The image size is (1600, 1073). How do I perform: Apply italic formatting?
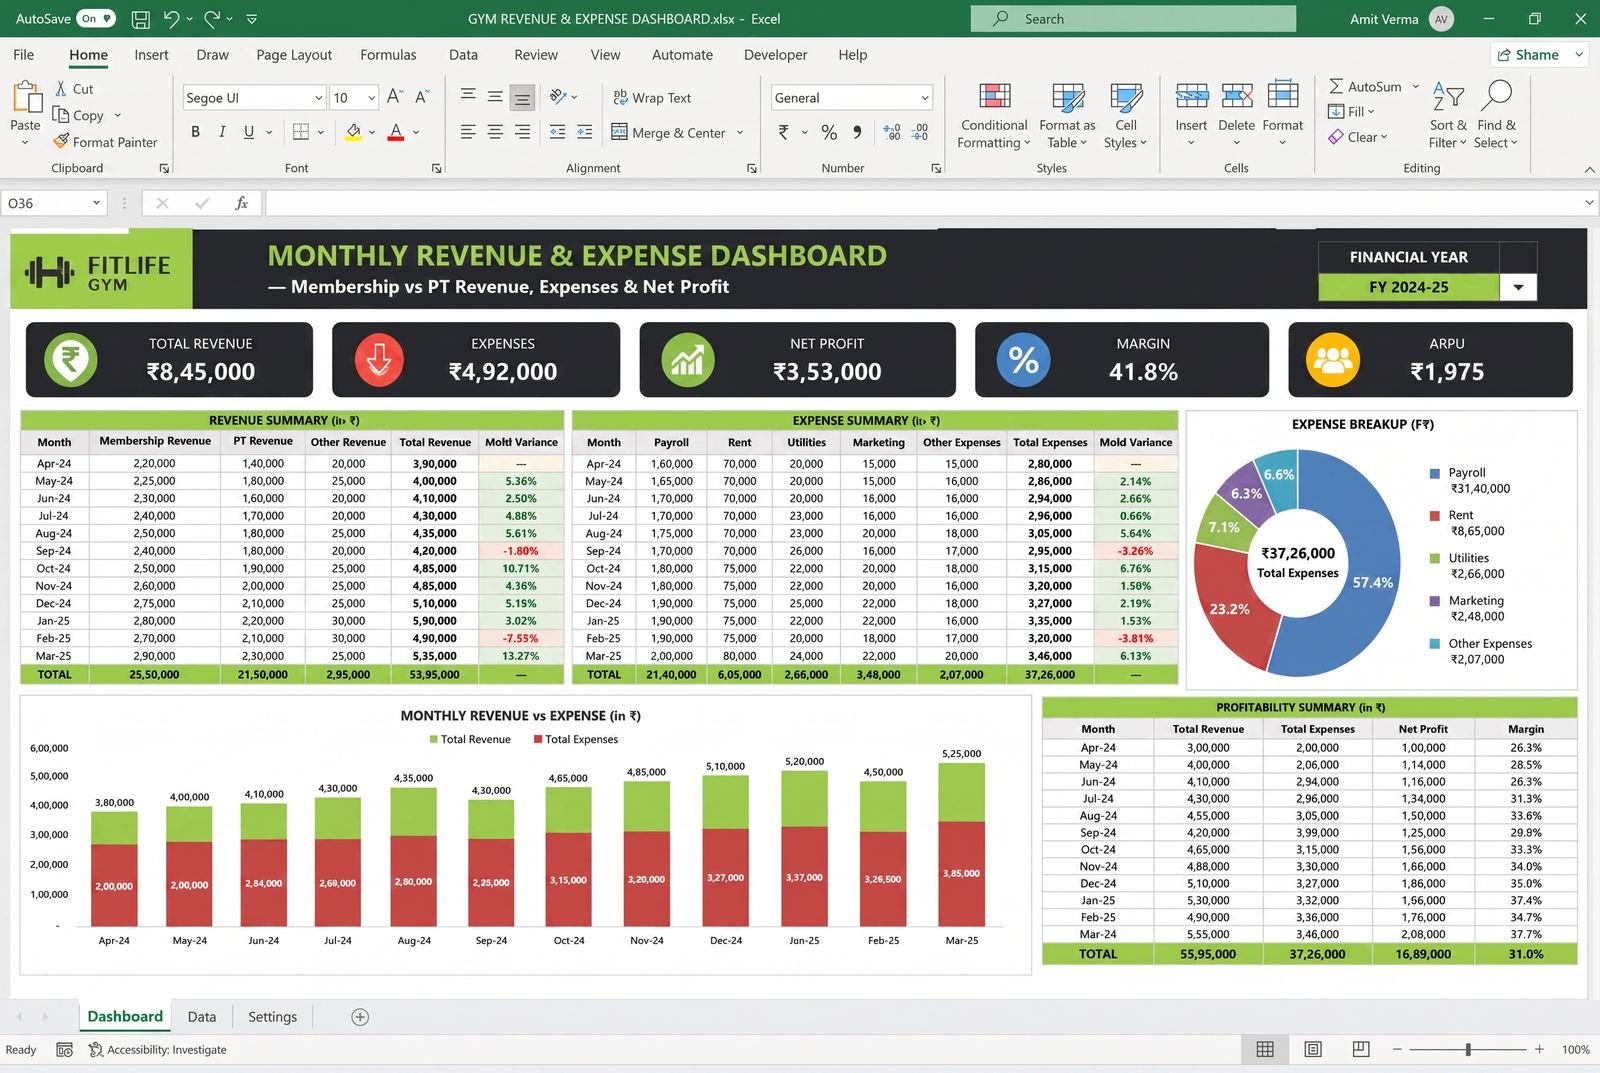[x=222, y=132]
